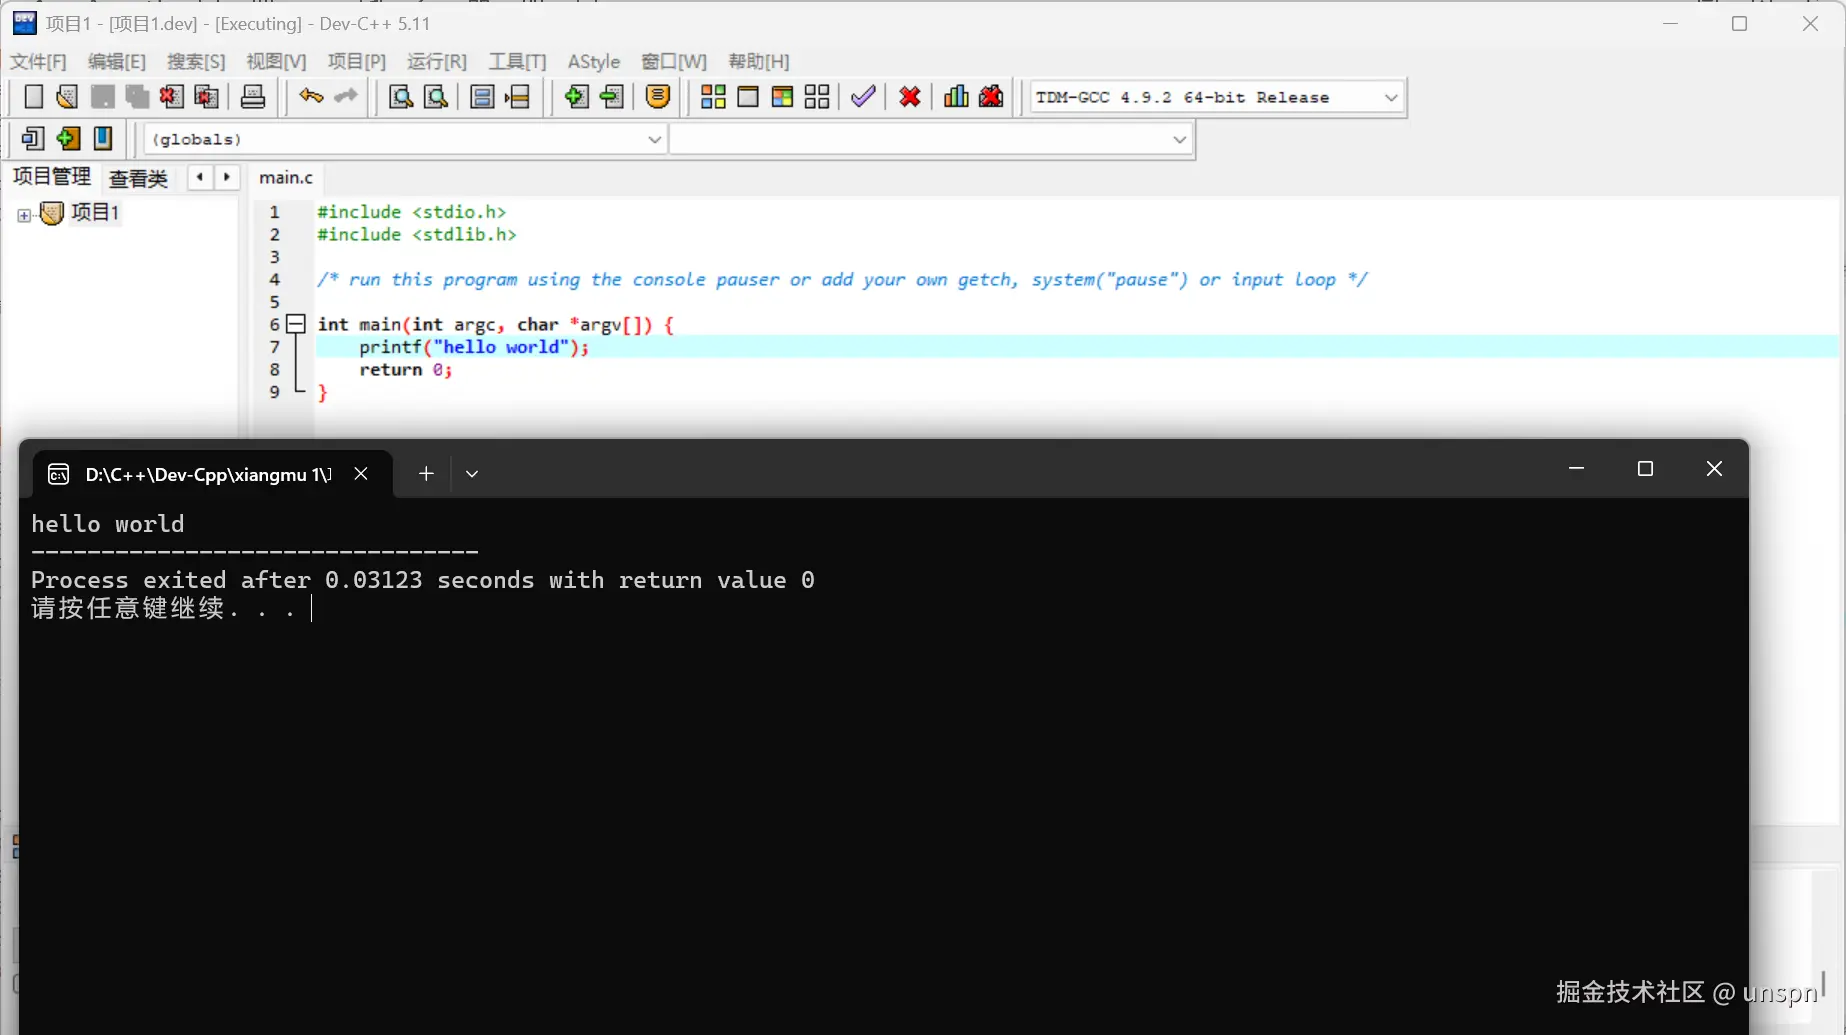Click the Delete profiling information icon
This screenshot has width=1846, height=1035.
click(991, 97)
